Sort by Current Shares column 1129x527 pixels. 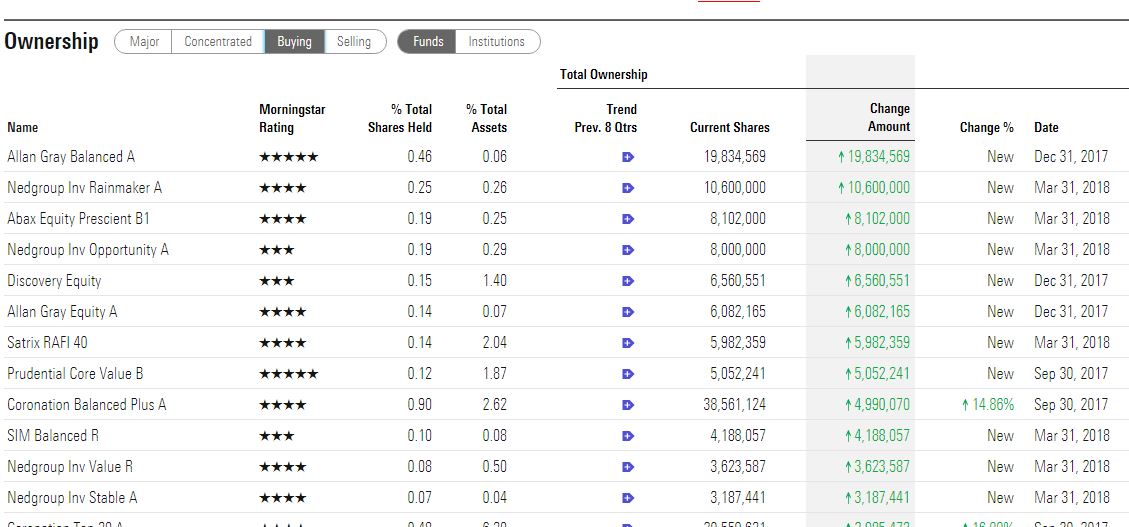[729, 127]
